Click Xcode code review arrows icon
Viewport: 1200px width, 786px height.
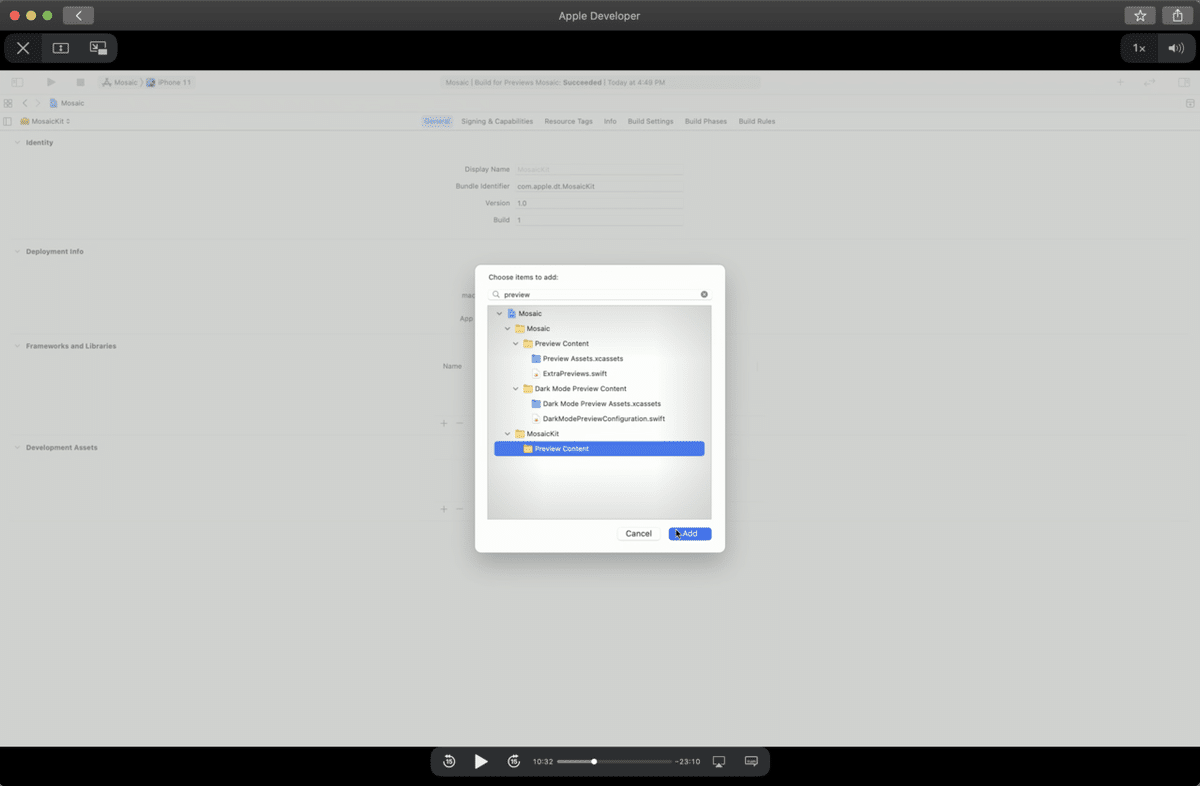[1150, 82]
